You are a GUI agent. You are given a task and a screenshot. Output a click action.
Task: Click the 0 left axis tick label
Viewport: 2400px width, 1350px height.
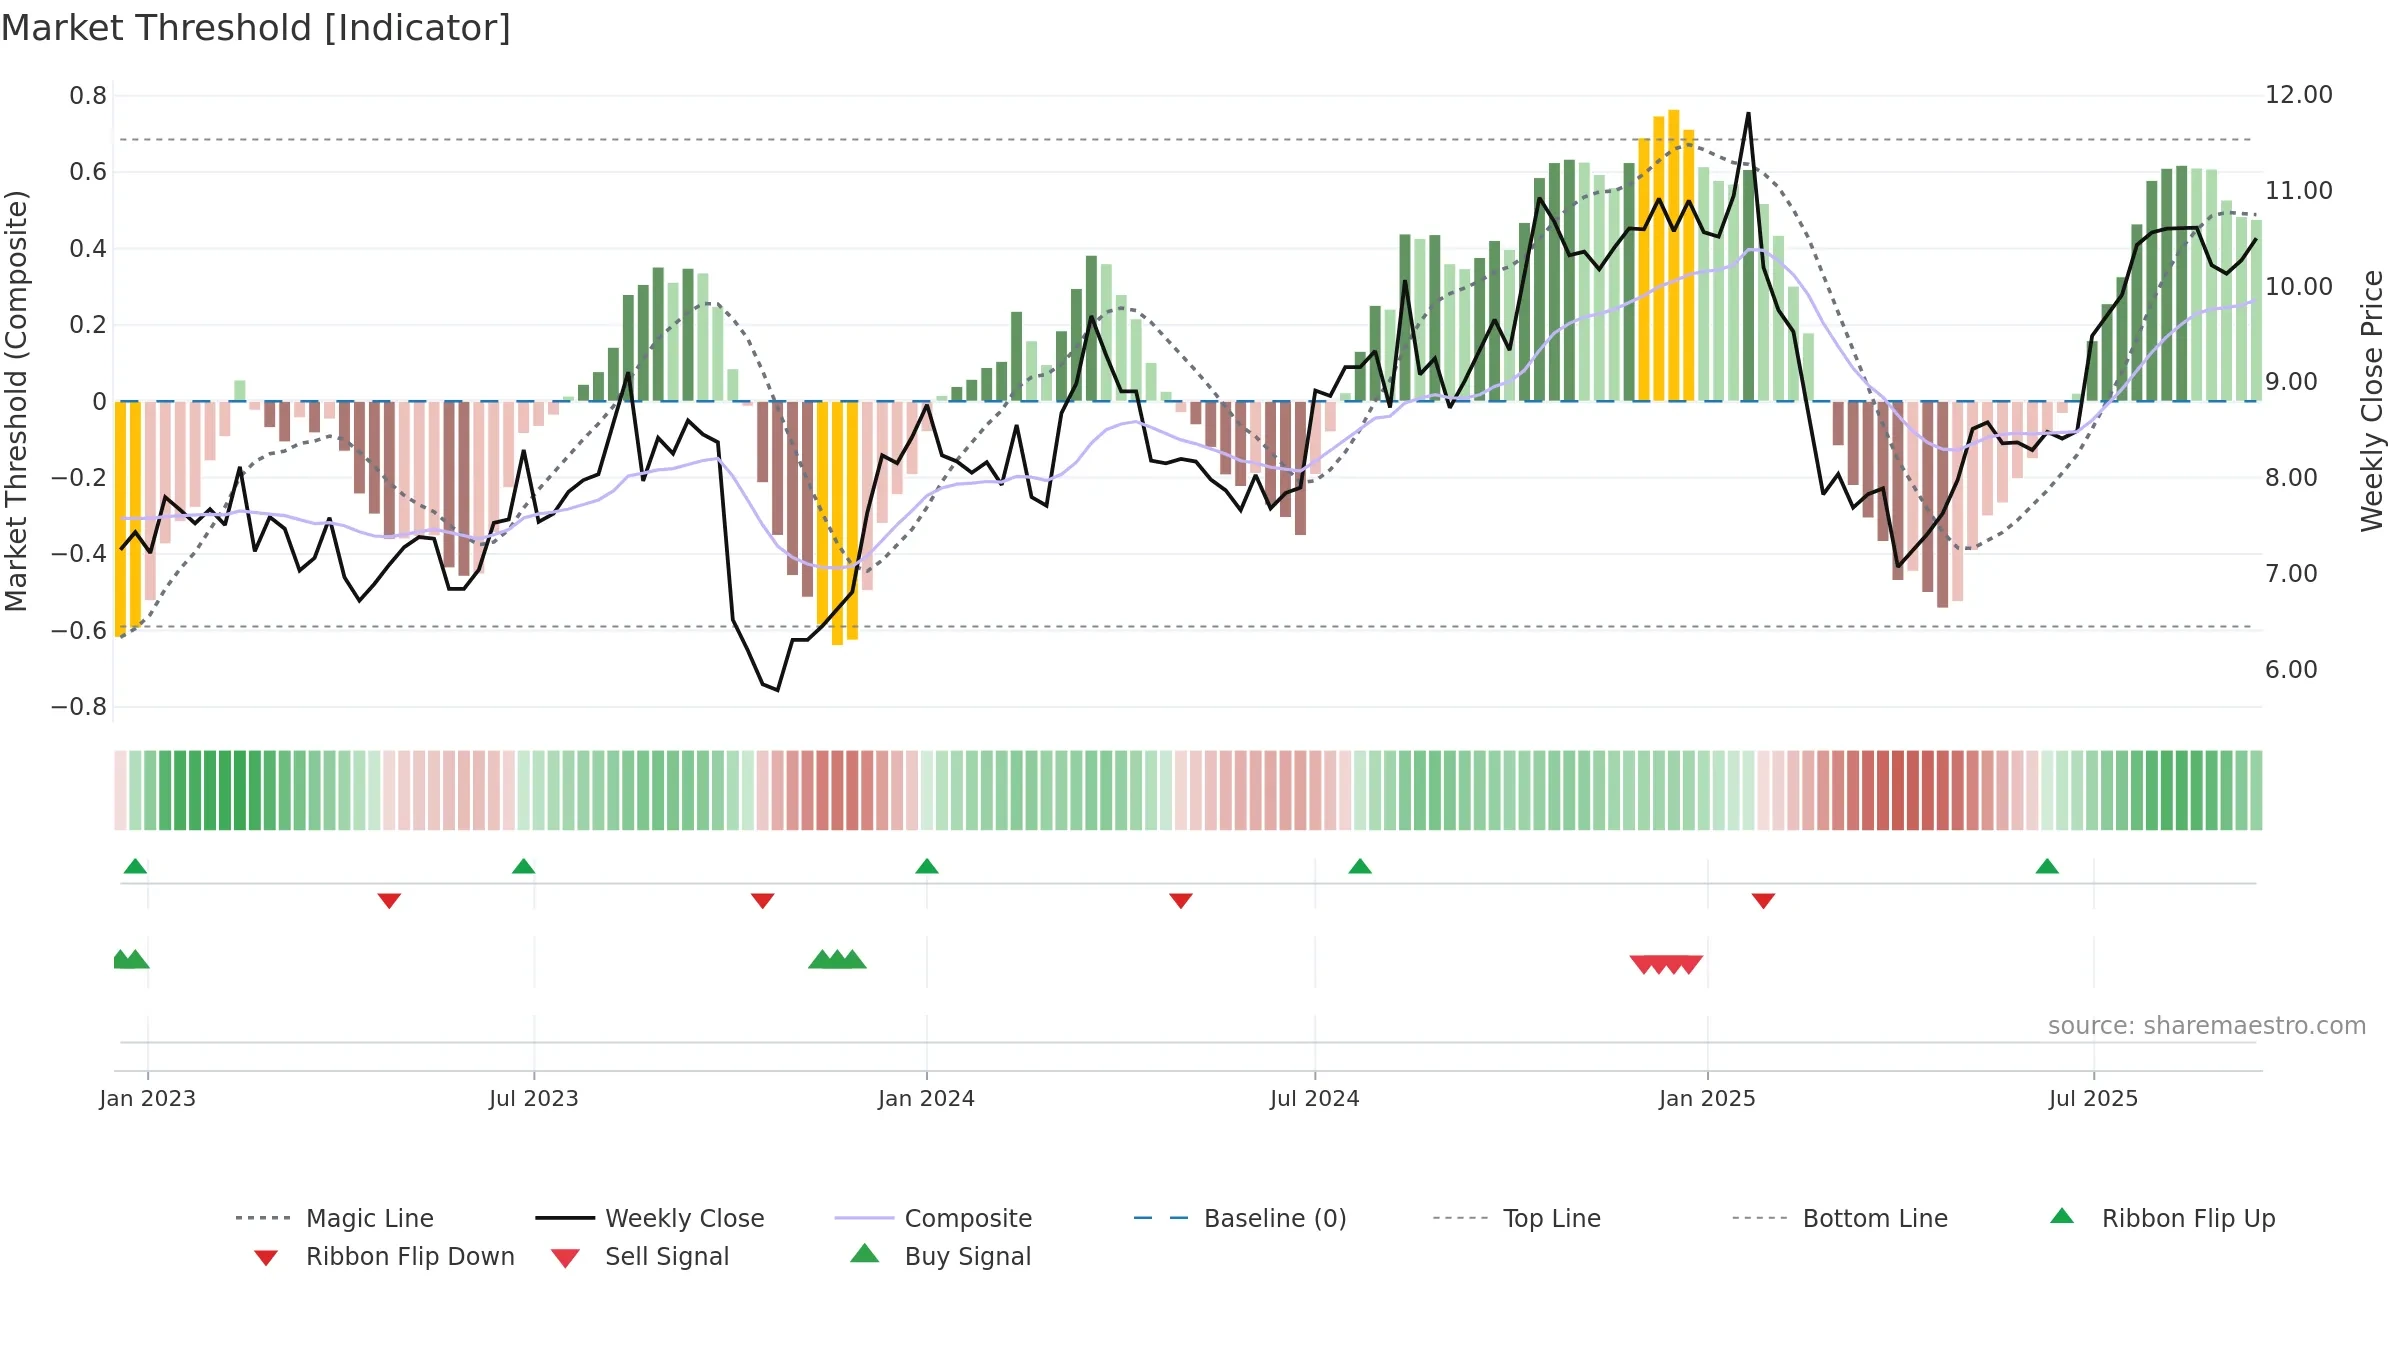tap(99, 402)
